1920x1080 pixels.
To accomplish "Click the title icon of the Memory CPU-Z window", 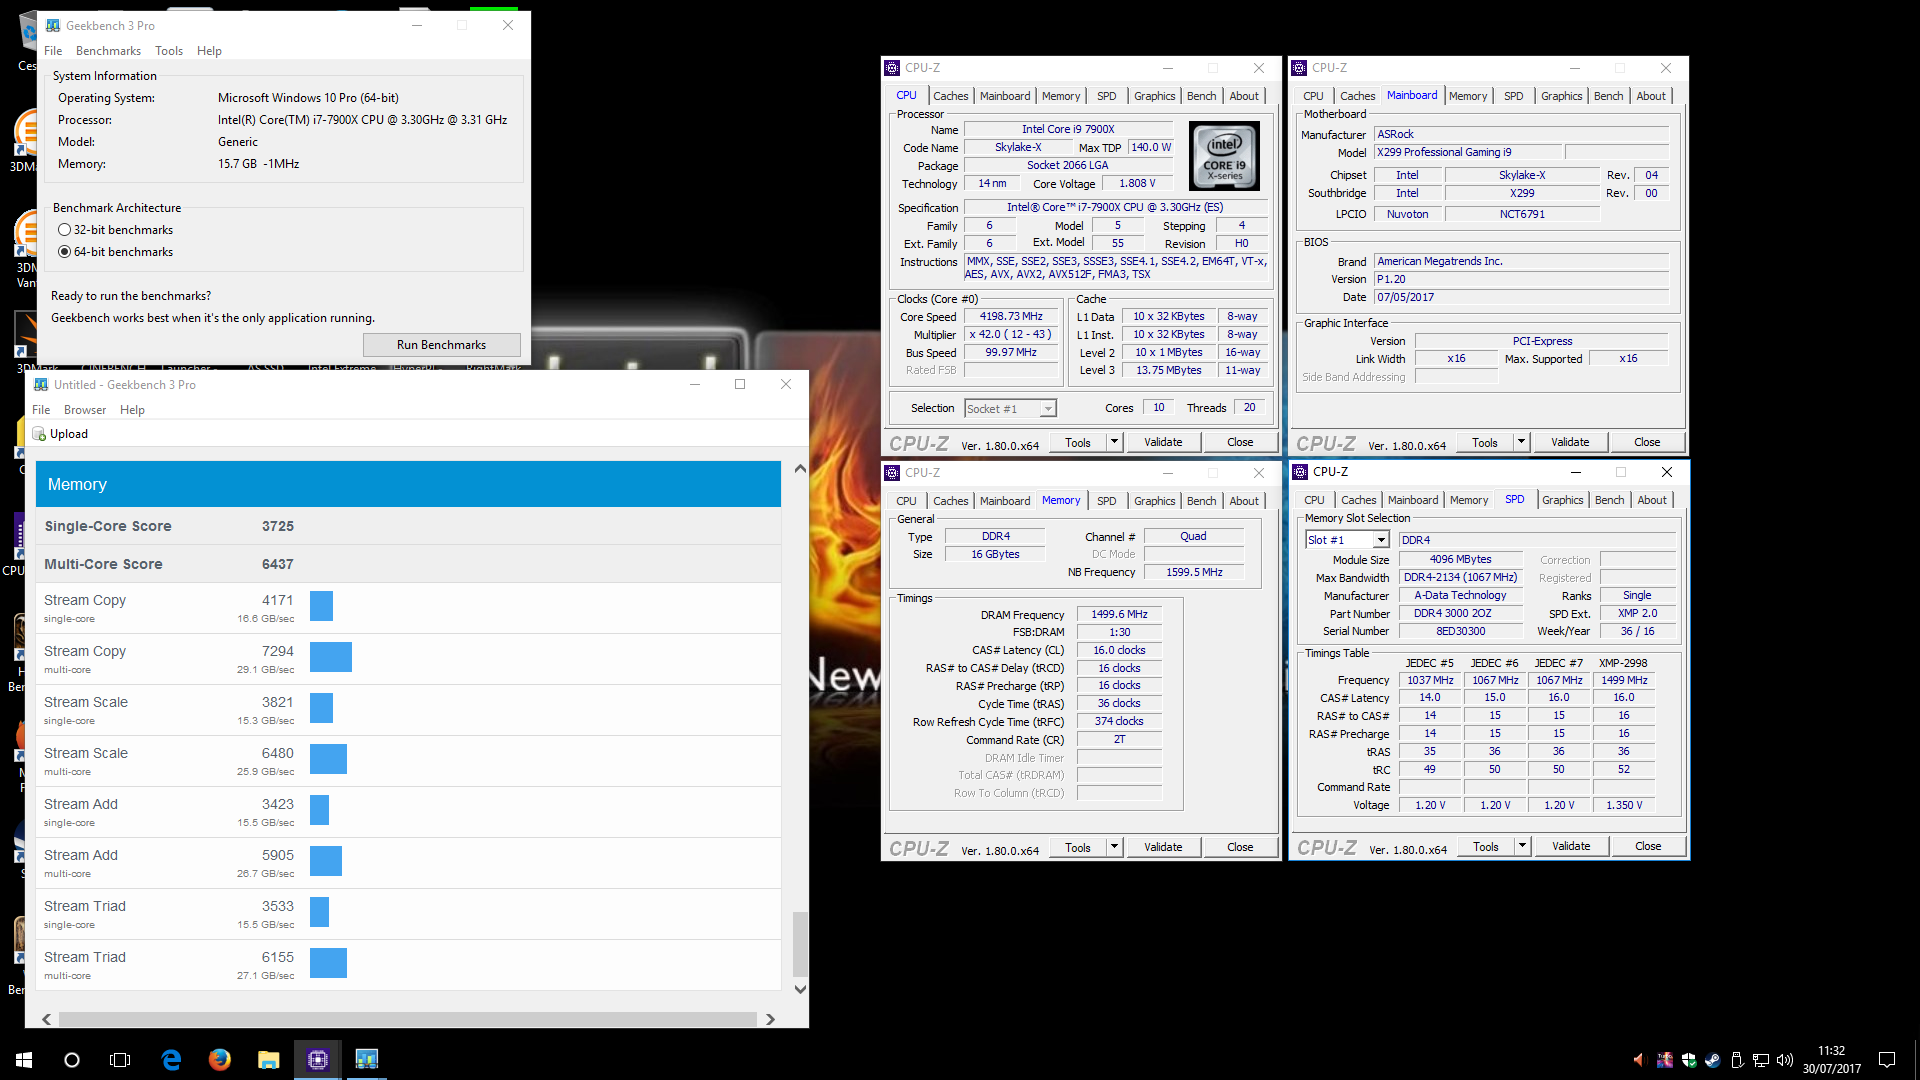I will coord(892,473).
